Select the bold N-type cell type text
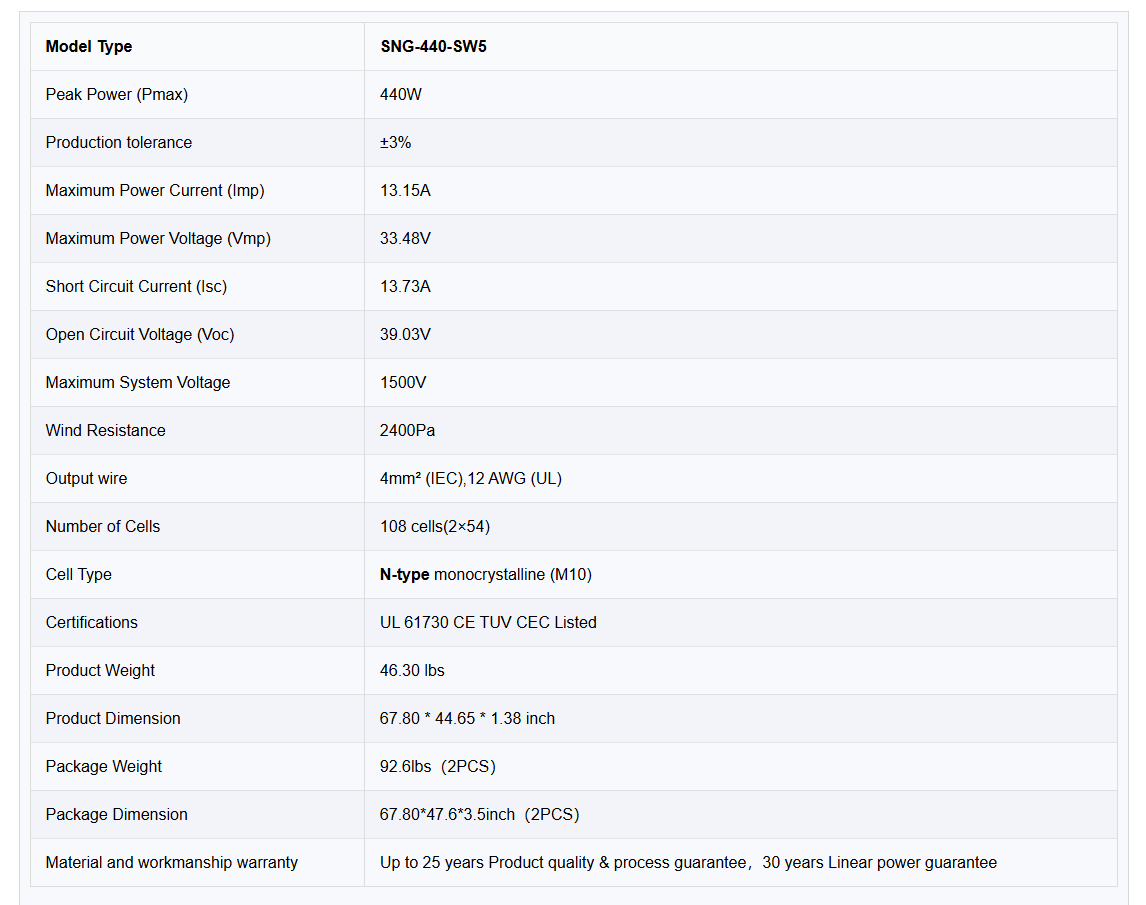Screen dimensions: 1146x905 click(404, 574)
